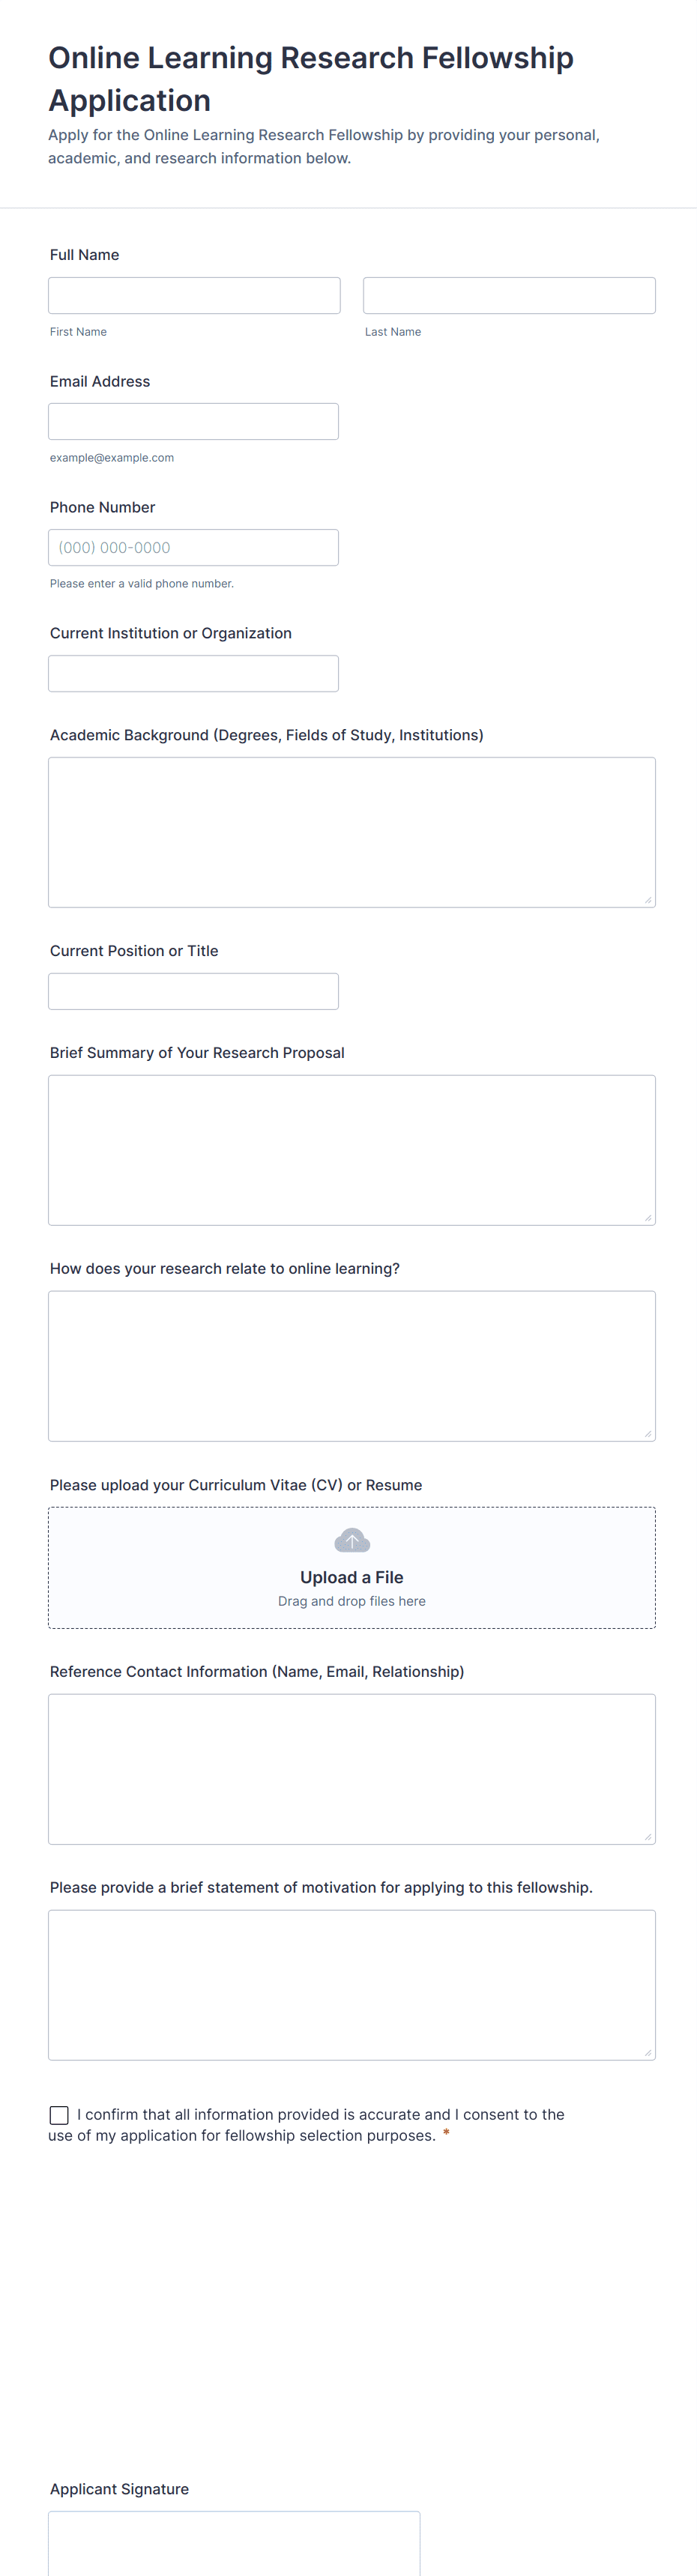Click resize handle of motivation statement textarea
Screen dimensions: 697x2576
point(648,2053)
